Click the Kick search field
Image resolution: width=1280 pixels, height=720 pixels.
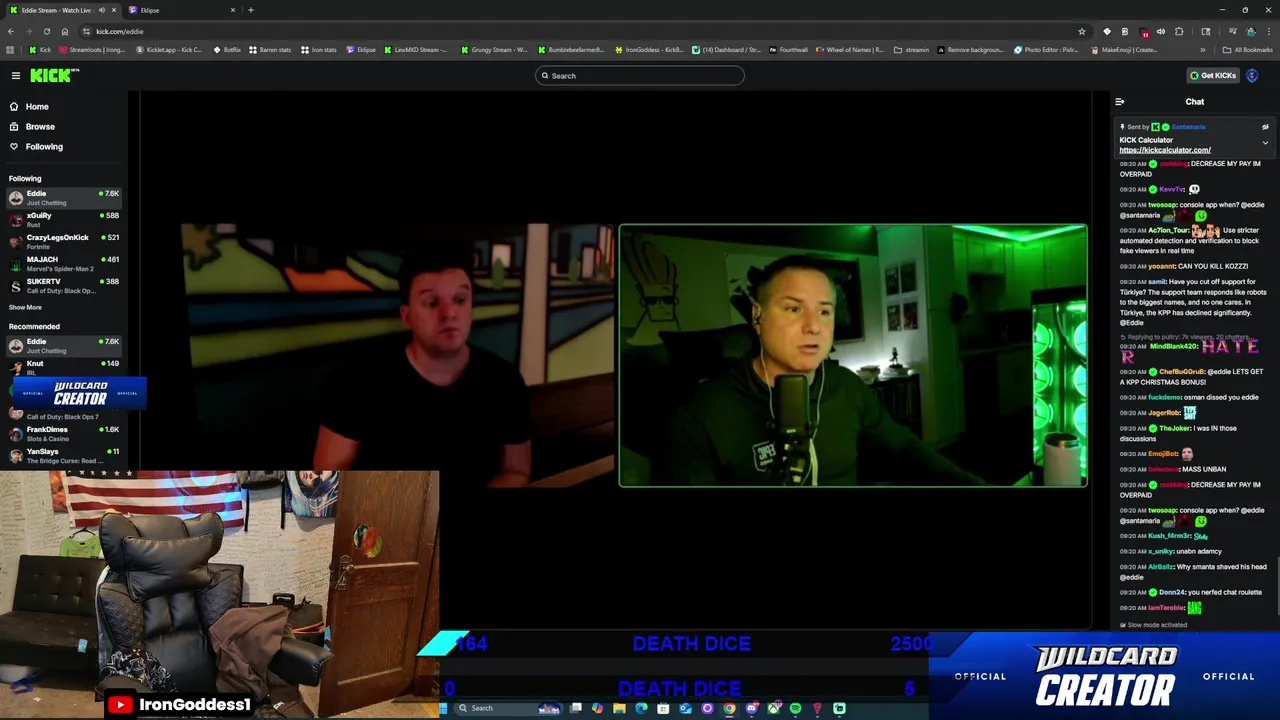click(x=640, y=75)
